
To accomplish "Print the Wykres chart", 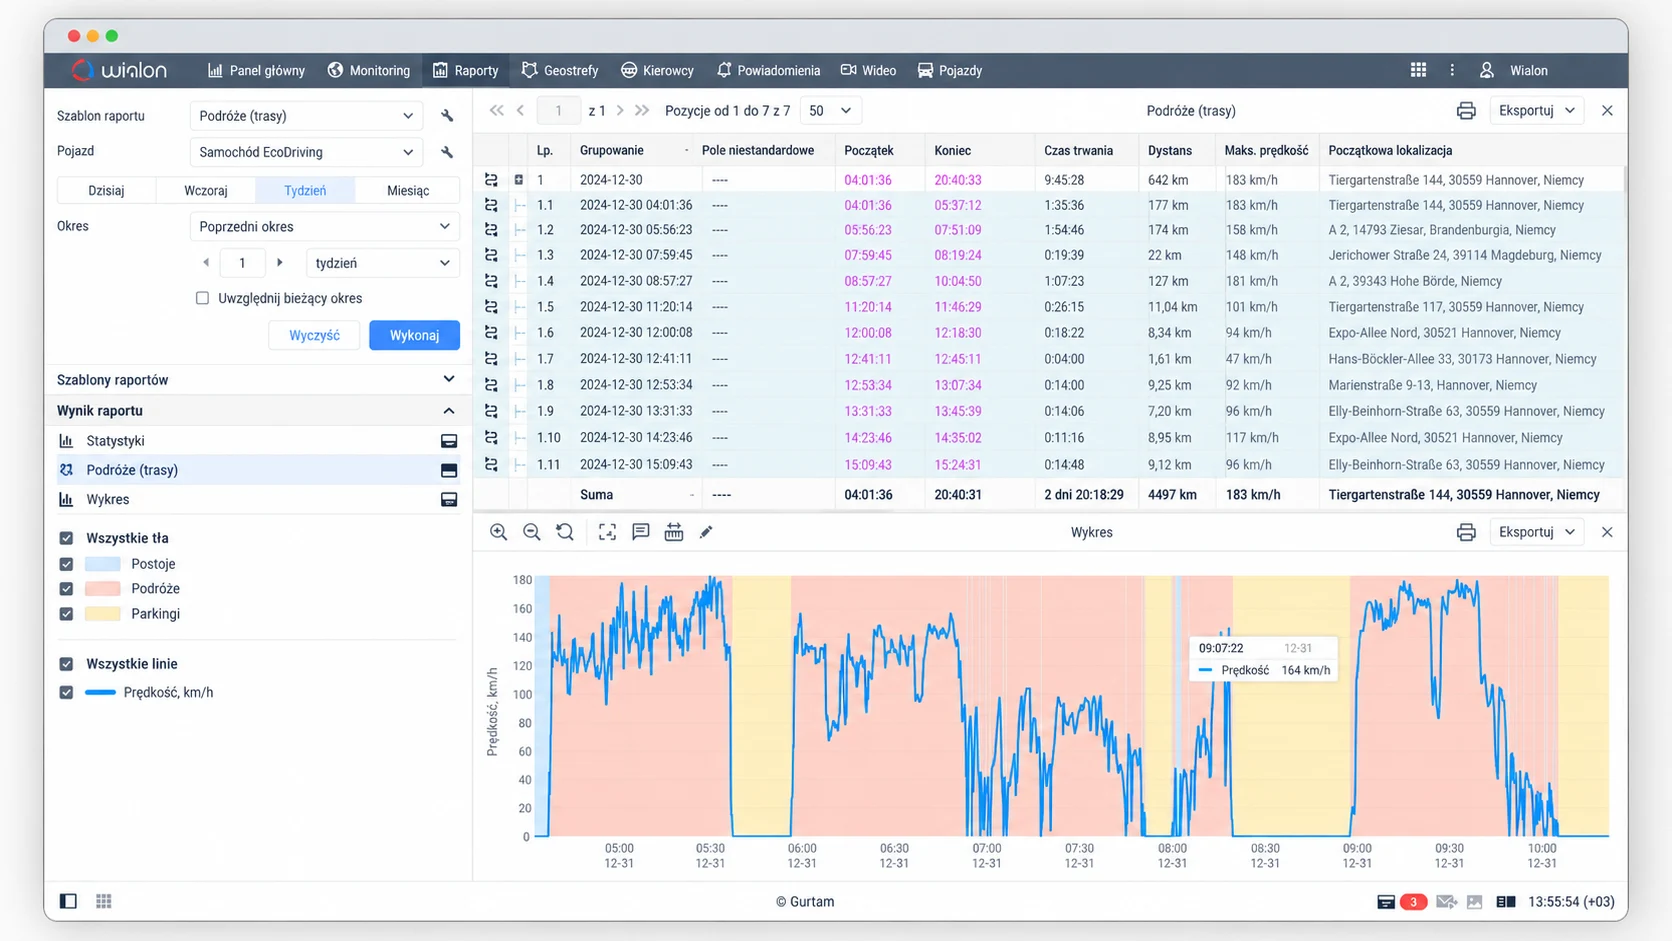I will click(1466, 532).
